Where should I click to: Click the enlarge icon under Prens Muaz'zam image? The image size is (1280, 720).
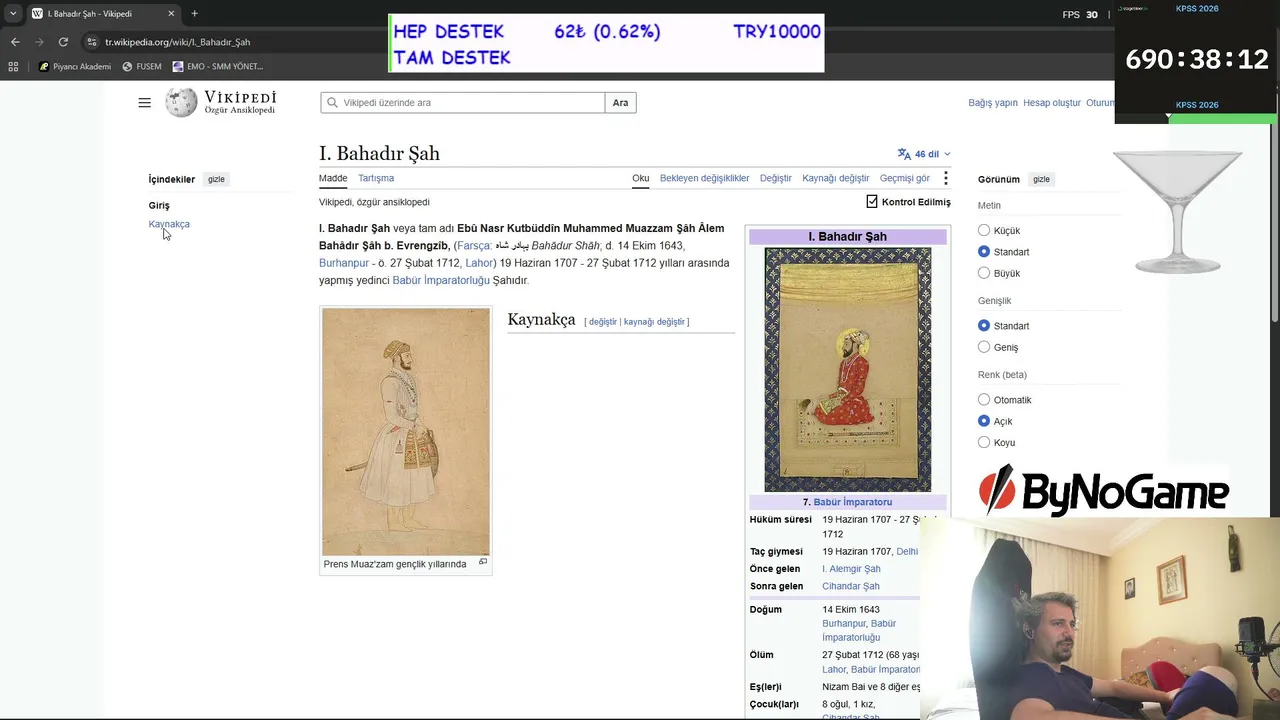point(483,562)
